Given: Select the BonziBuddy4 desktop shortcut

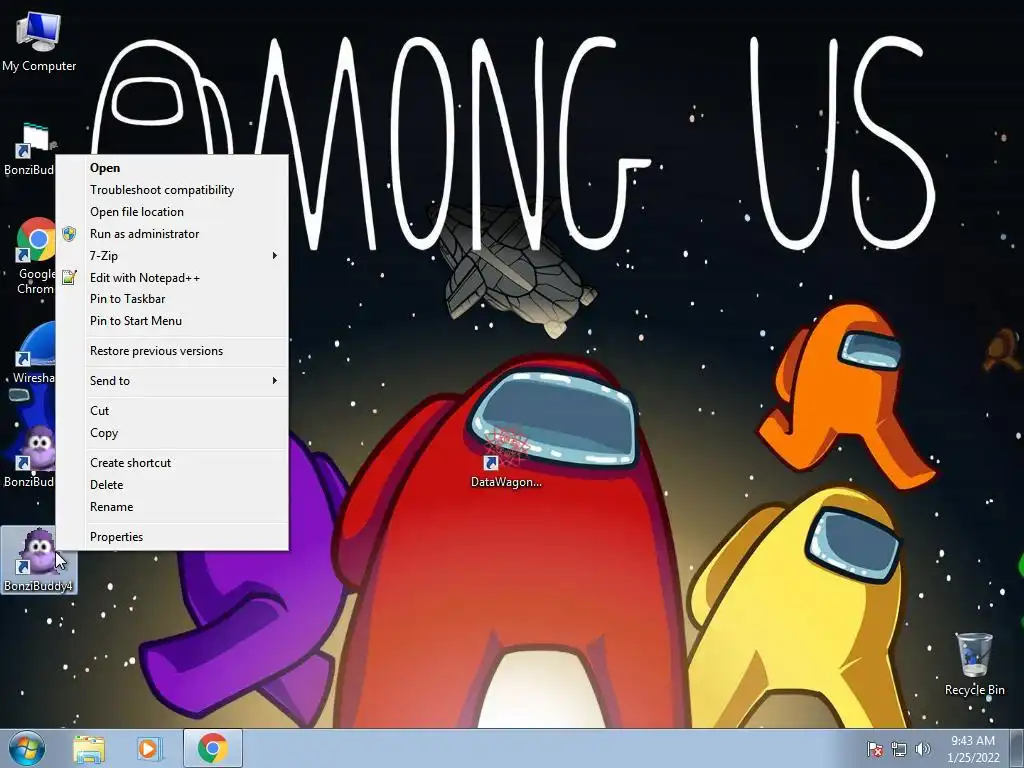Looking at the screenshot, I should point(39,560).
